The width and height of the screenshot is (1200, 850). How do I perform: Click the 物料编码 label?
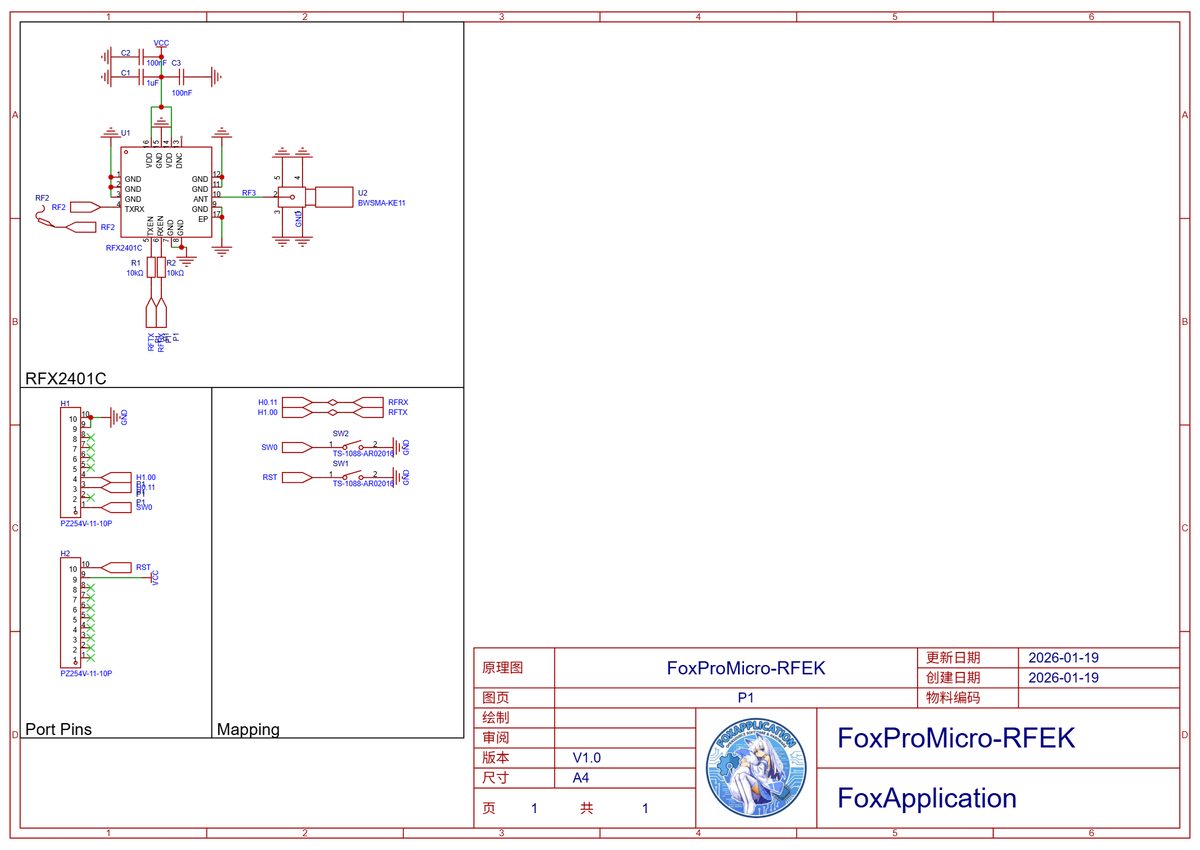(x=953, y=697)
